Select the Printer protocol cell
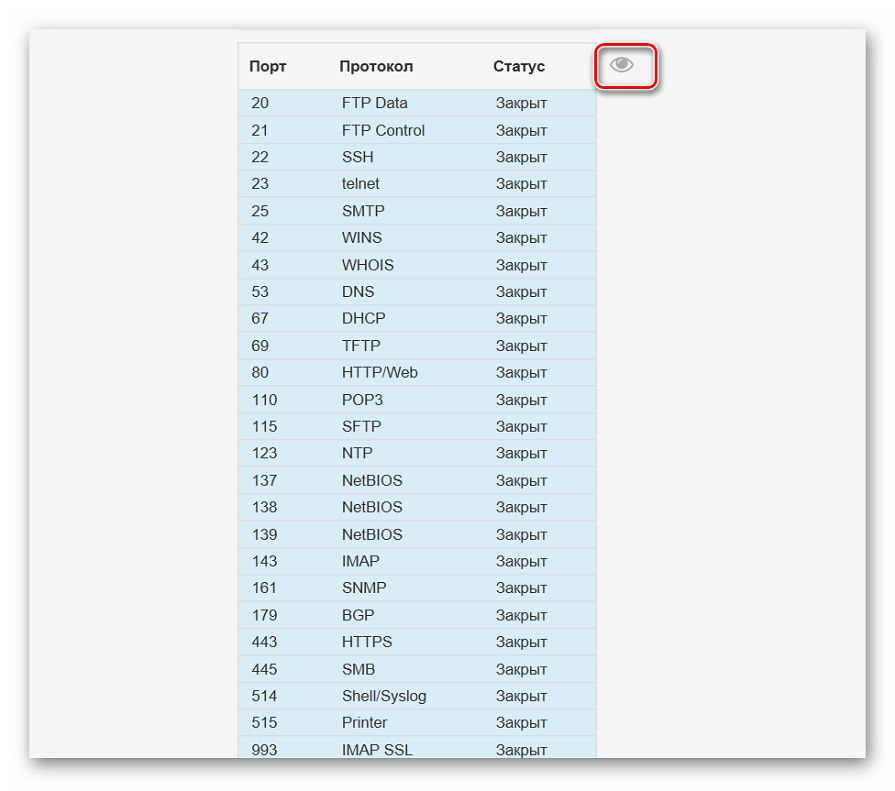This screenshot has height=791, width=895. (364, 723)
